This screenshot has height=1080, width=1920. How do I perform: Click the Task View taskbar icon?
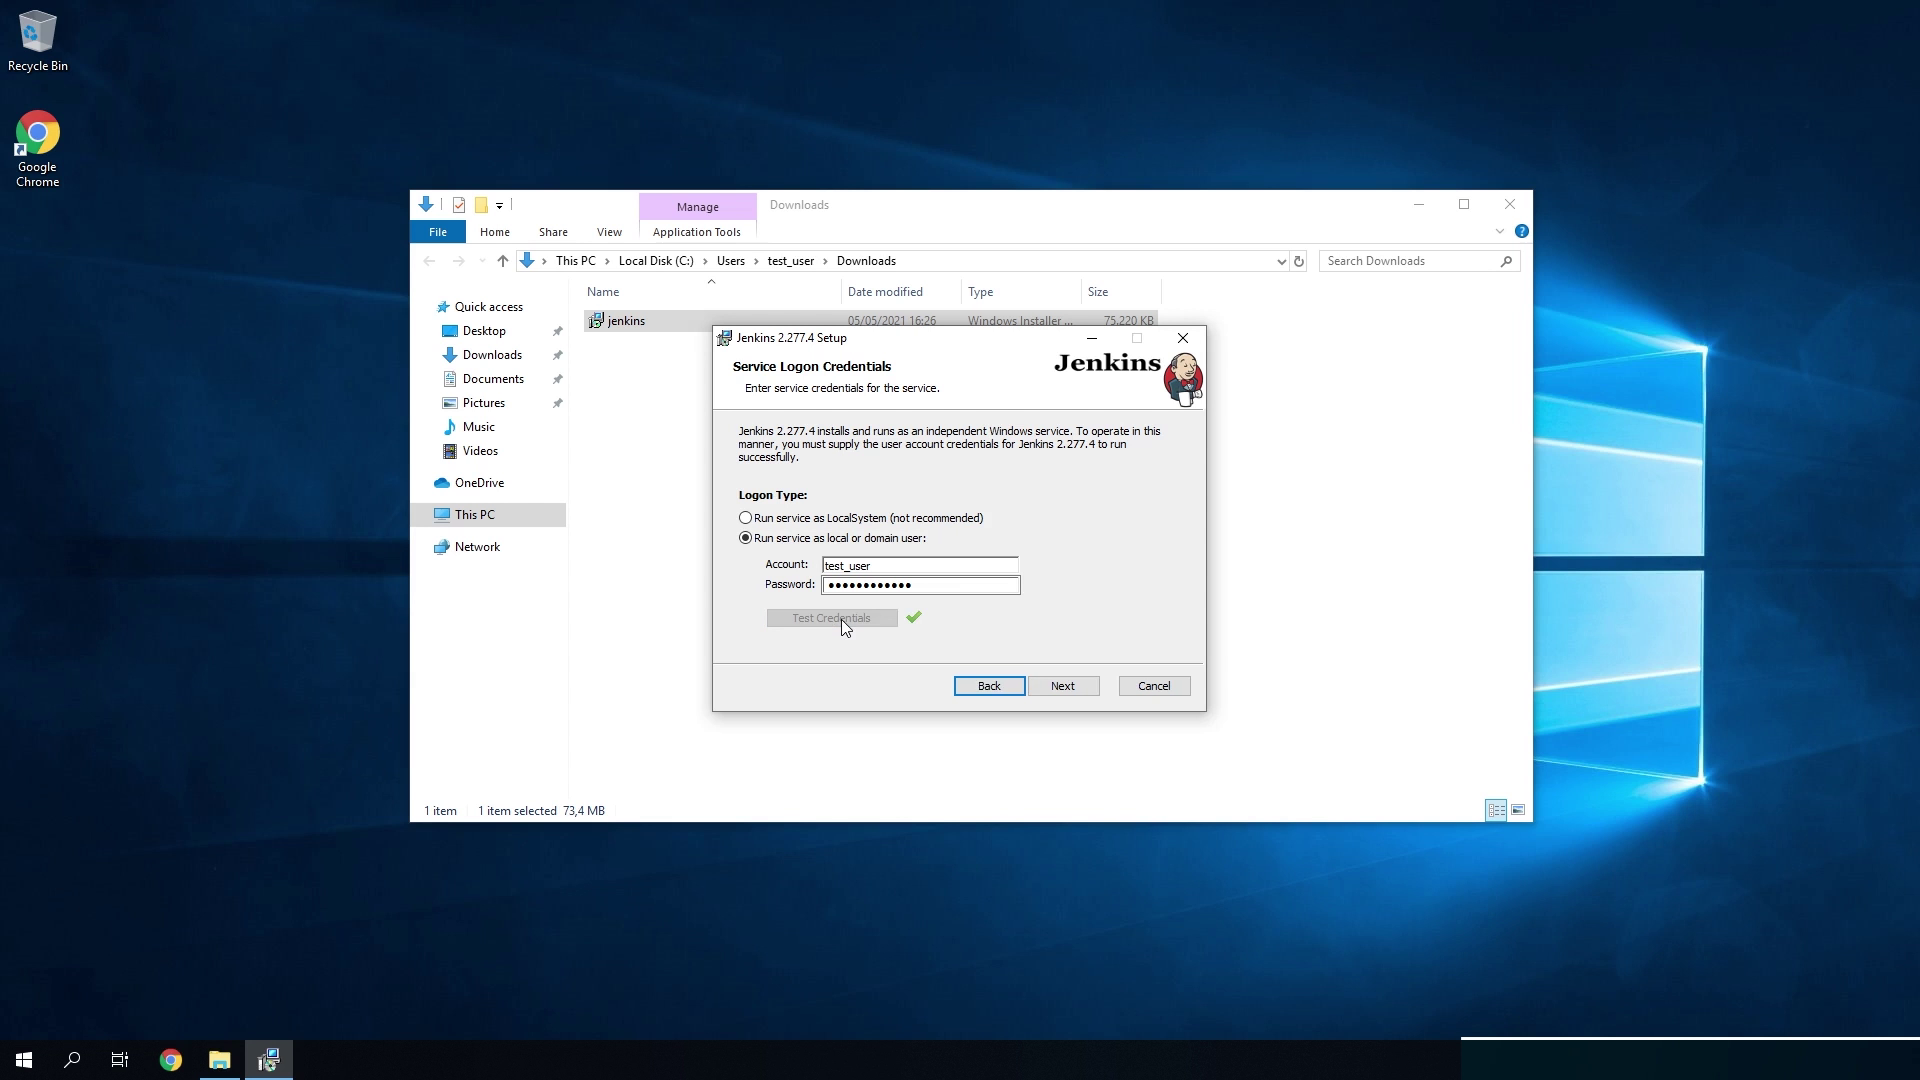point(120,1060)
